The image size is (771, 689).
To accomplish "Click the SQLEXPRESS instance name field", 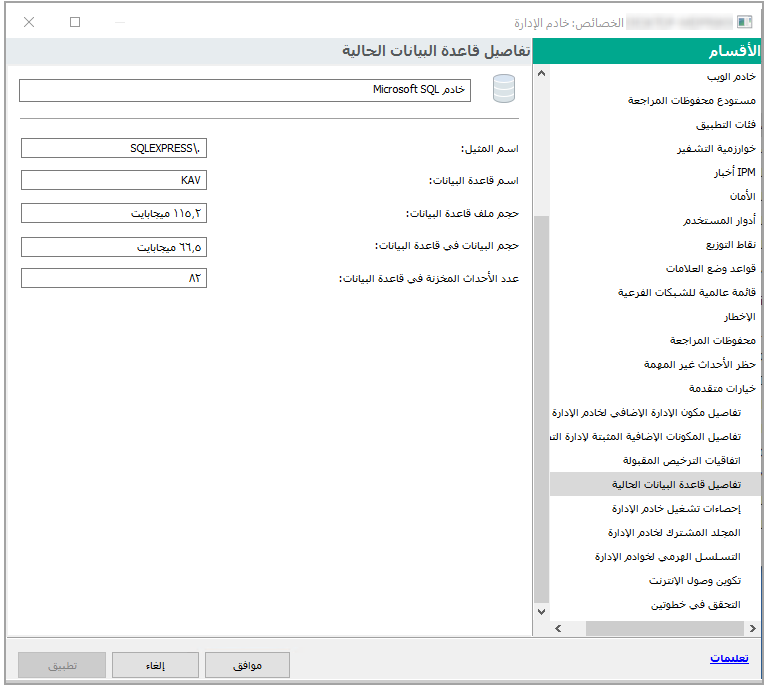I will [113, 148].
